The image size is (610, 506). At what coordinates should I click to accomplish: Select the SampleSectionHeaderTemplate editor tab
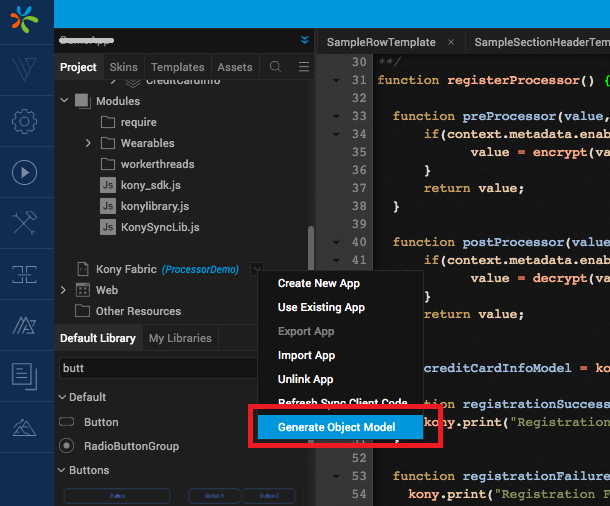click(x=542, y=42)
